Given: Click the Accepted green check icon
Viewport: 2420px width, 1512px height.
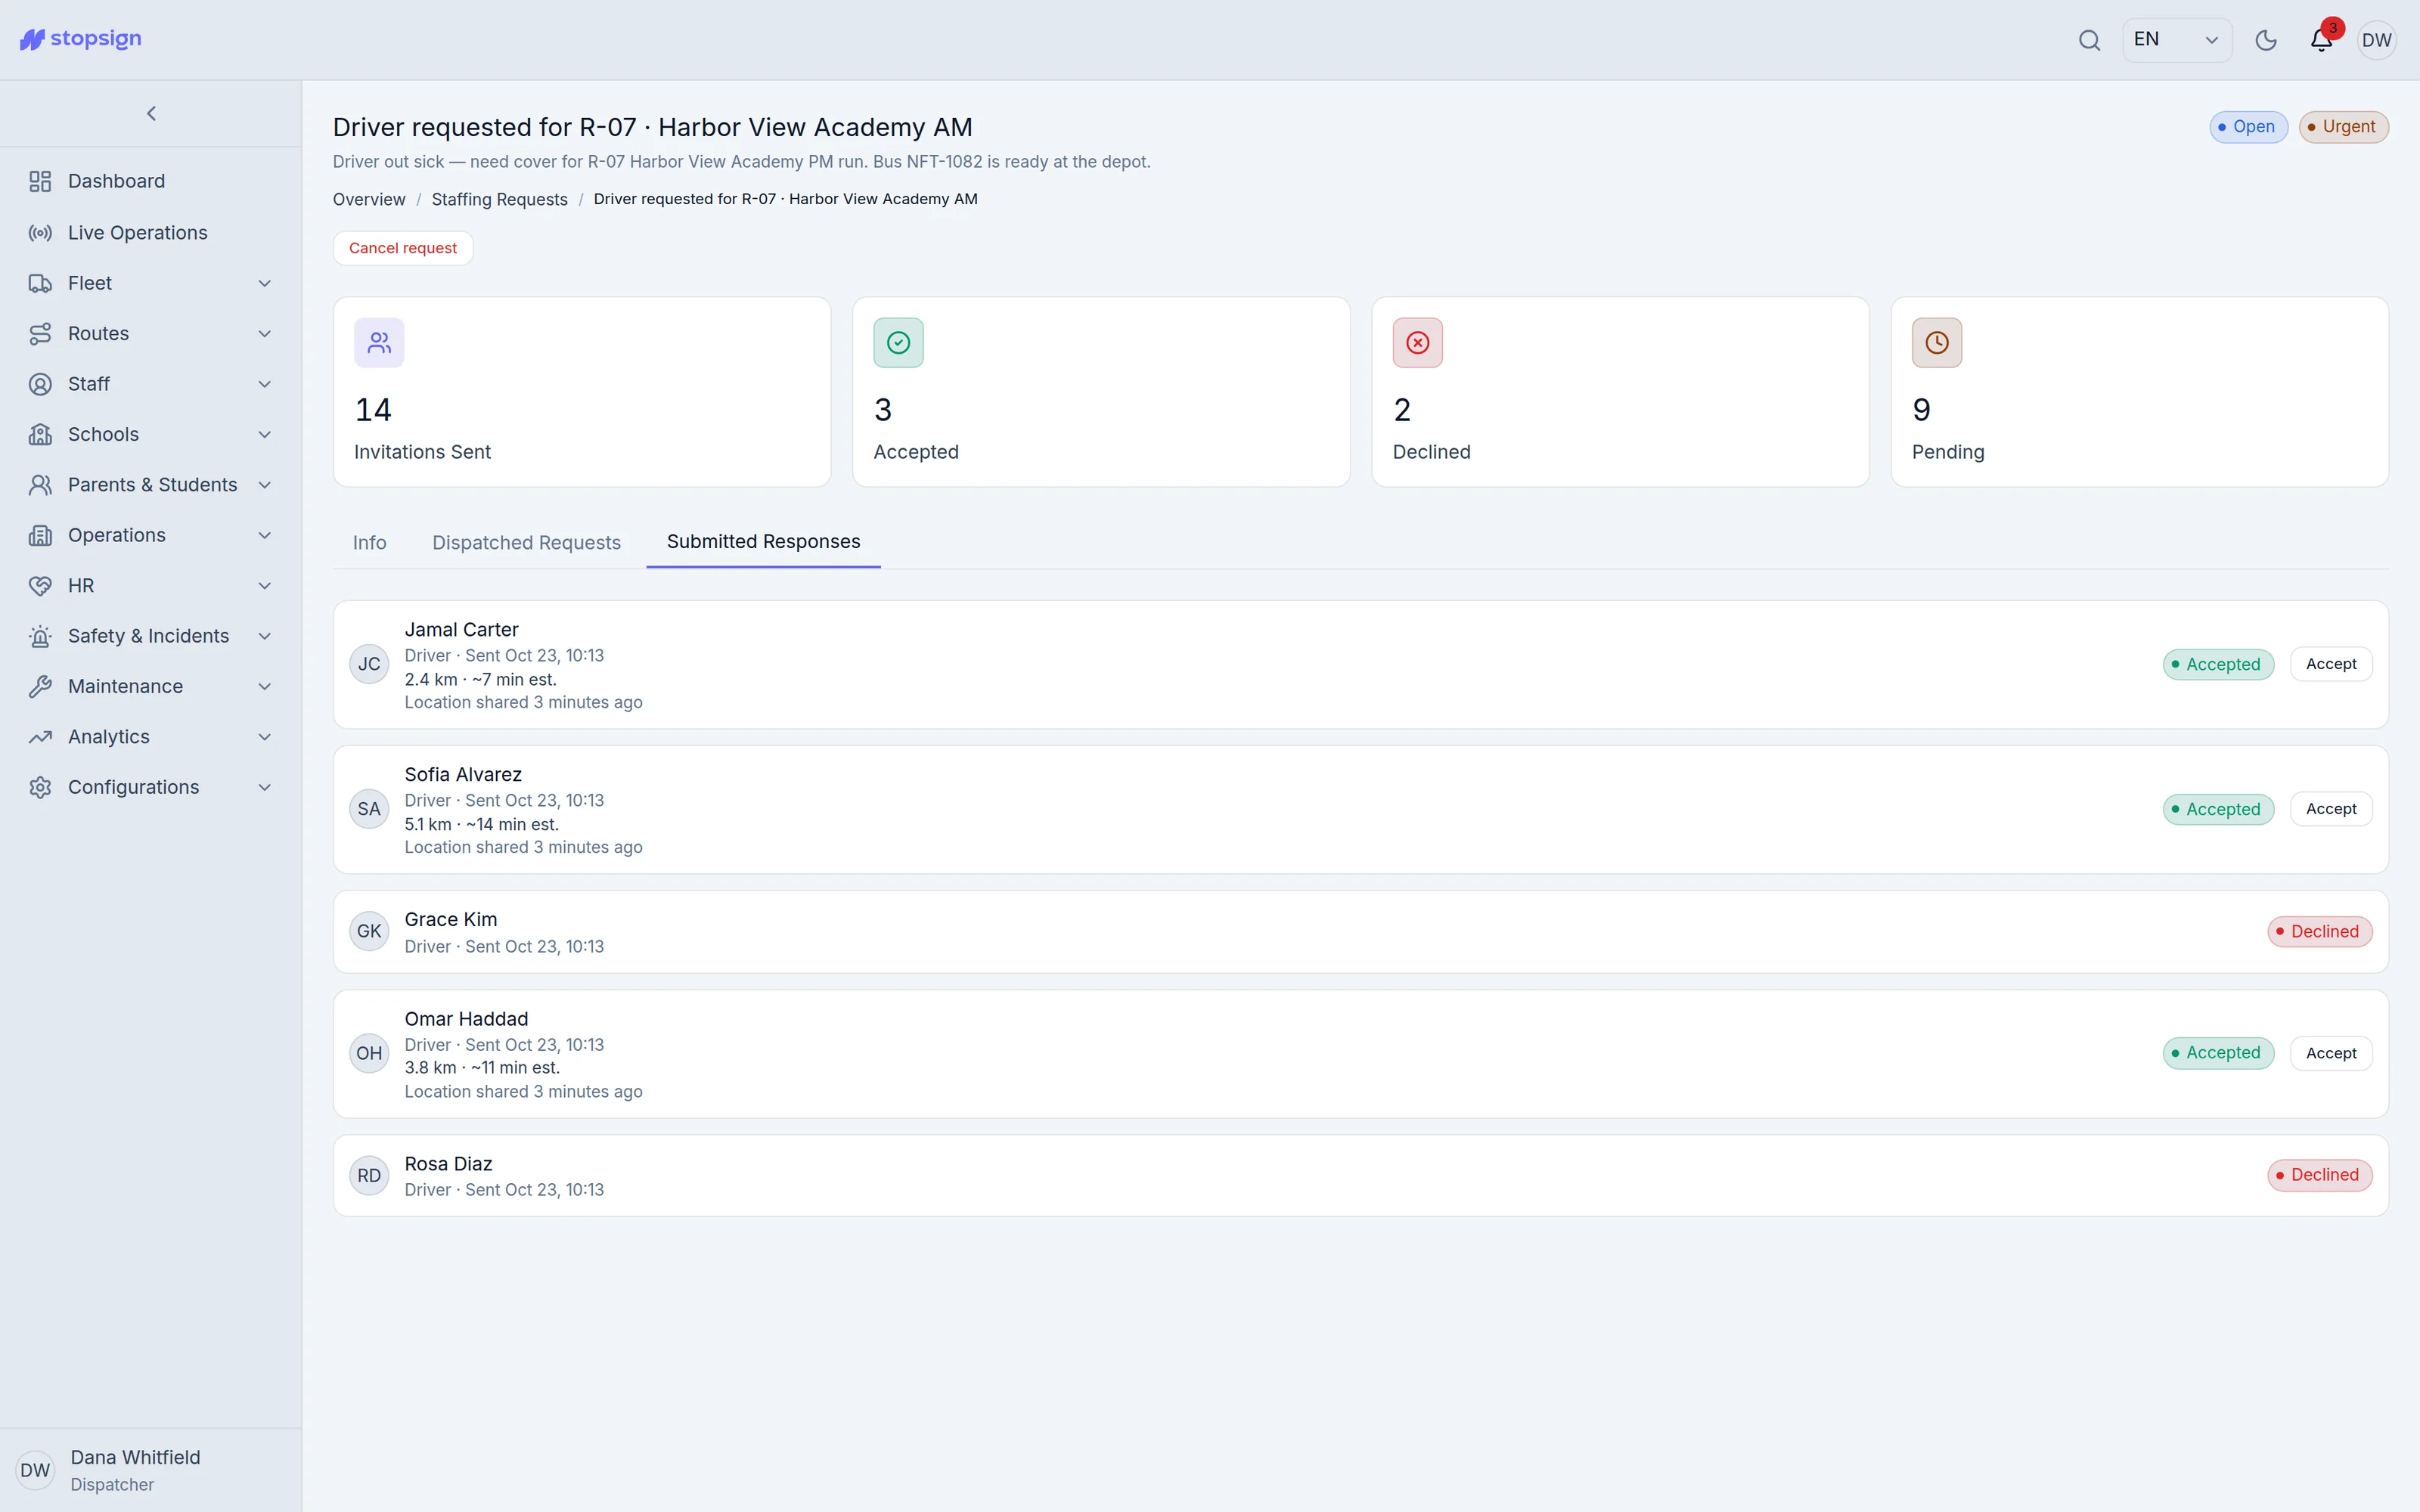Looking at the screenshot, I should coord(898,343).
